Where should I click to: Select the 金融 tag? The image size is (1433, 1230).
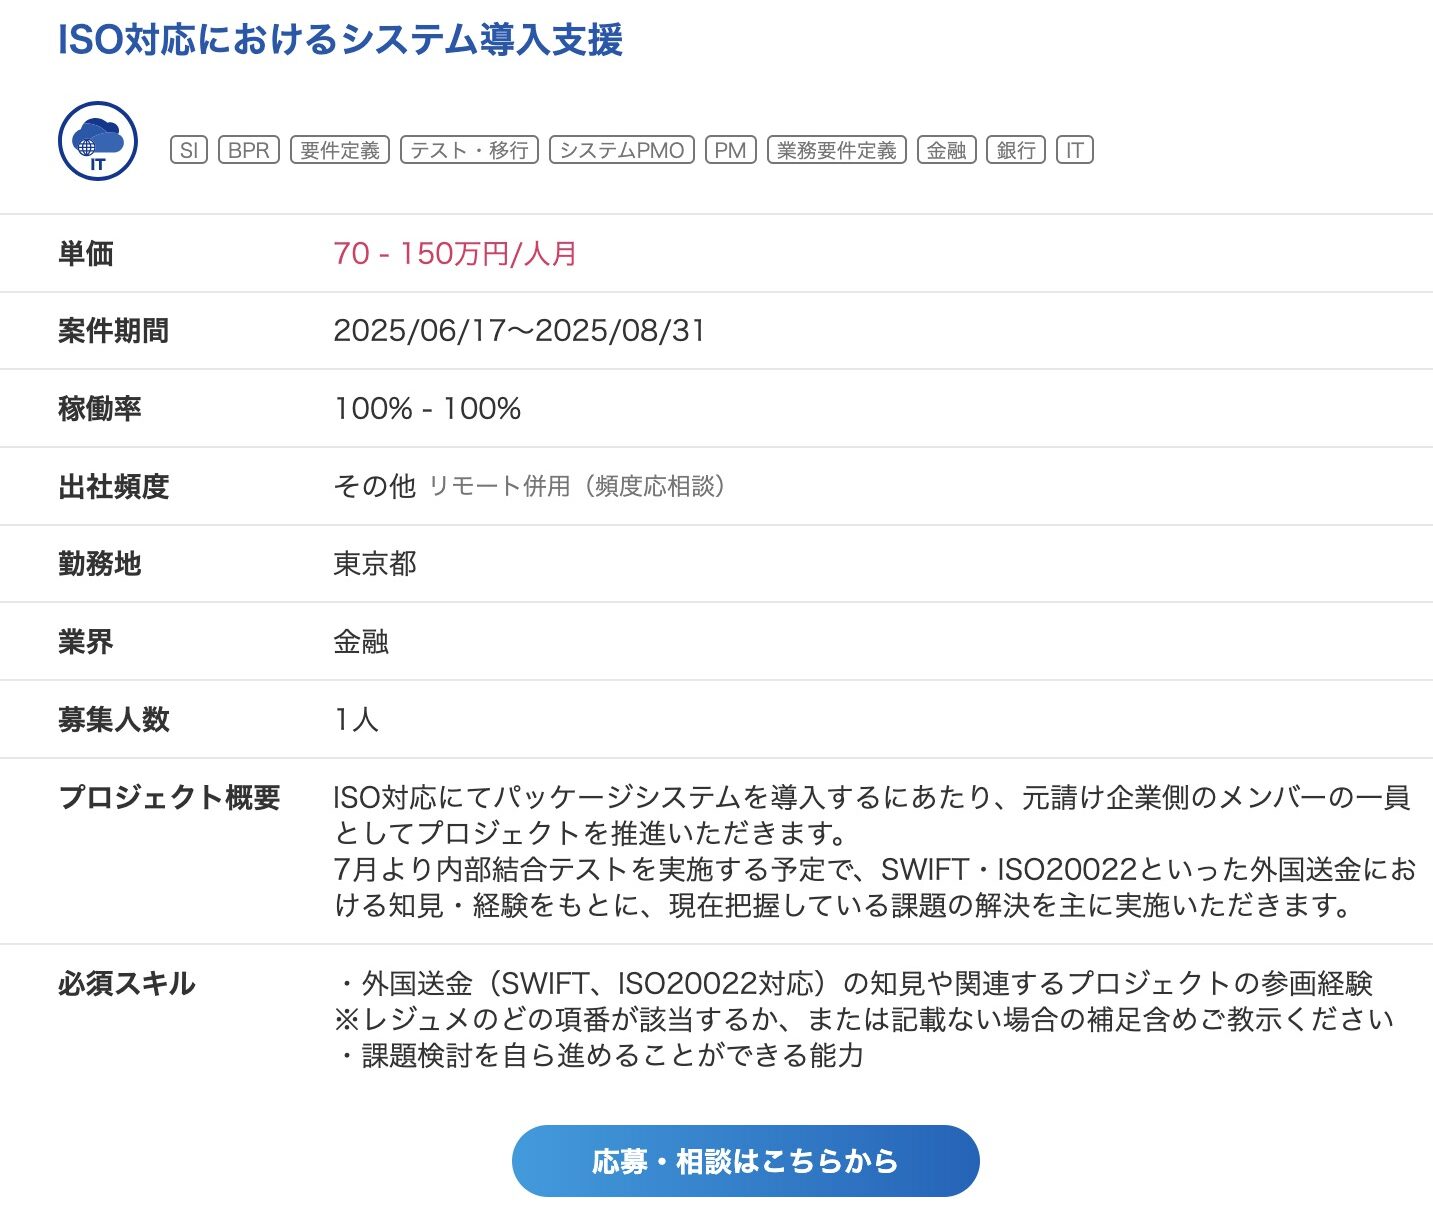point(947,150)
